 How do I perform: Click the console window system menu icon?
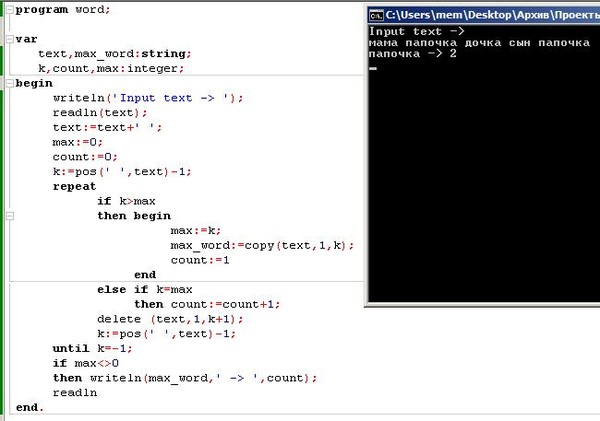[376, 14]
